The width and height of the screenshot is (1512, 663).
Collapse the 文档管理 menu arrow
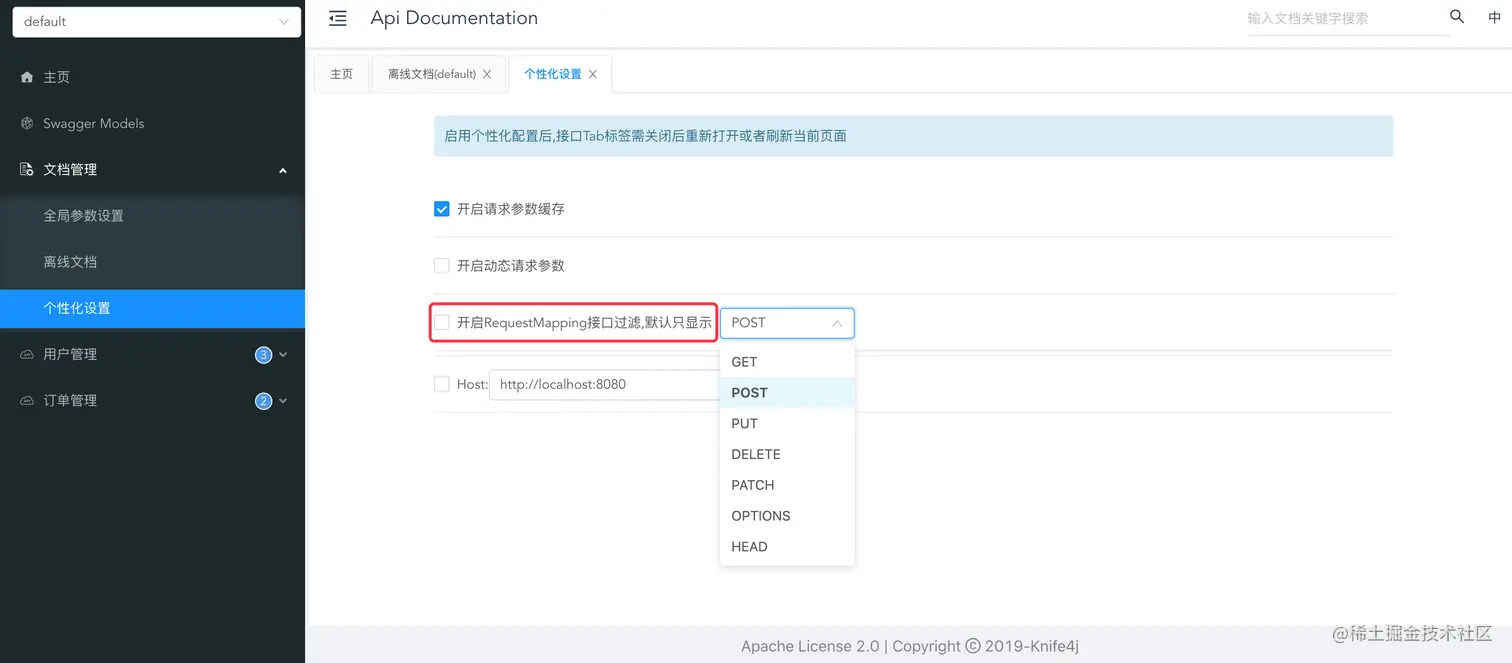pyautogui.click(x=283, y=171)
